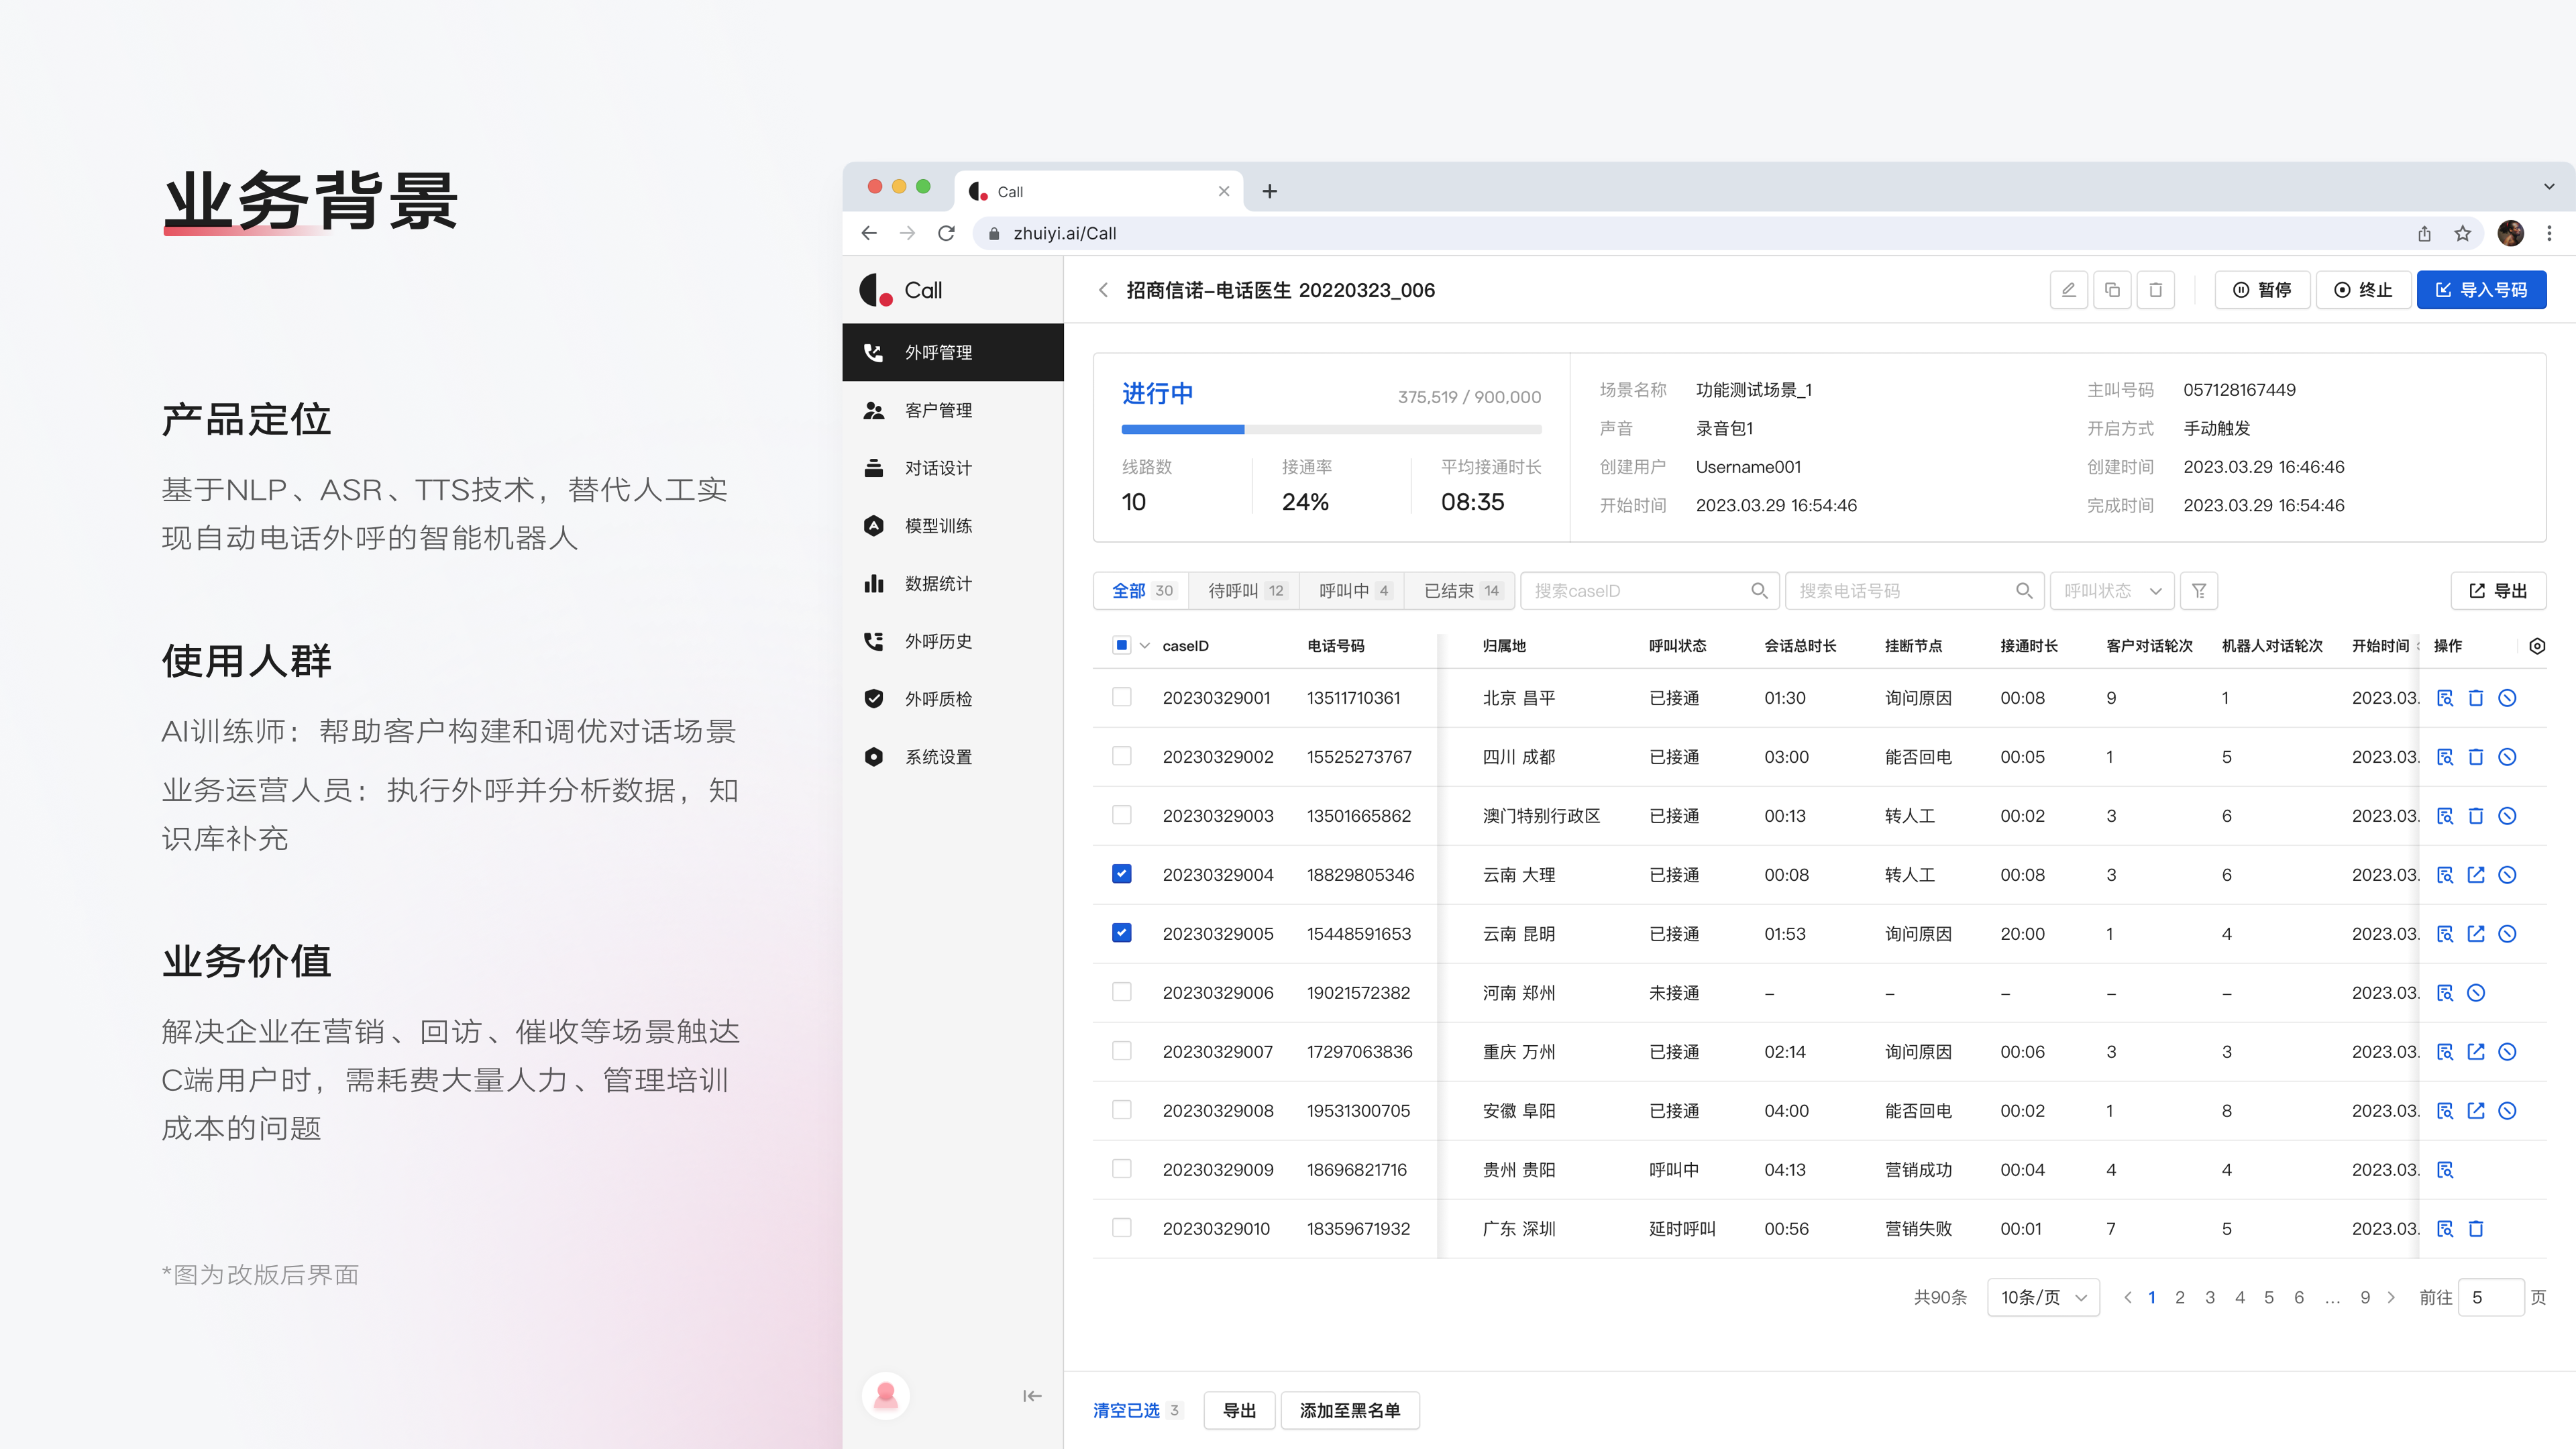Block the number of case 20230329001
The image size is (2576, 1449).
point(2507,698)
